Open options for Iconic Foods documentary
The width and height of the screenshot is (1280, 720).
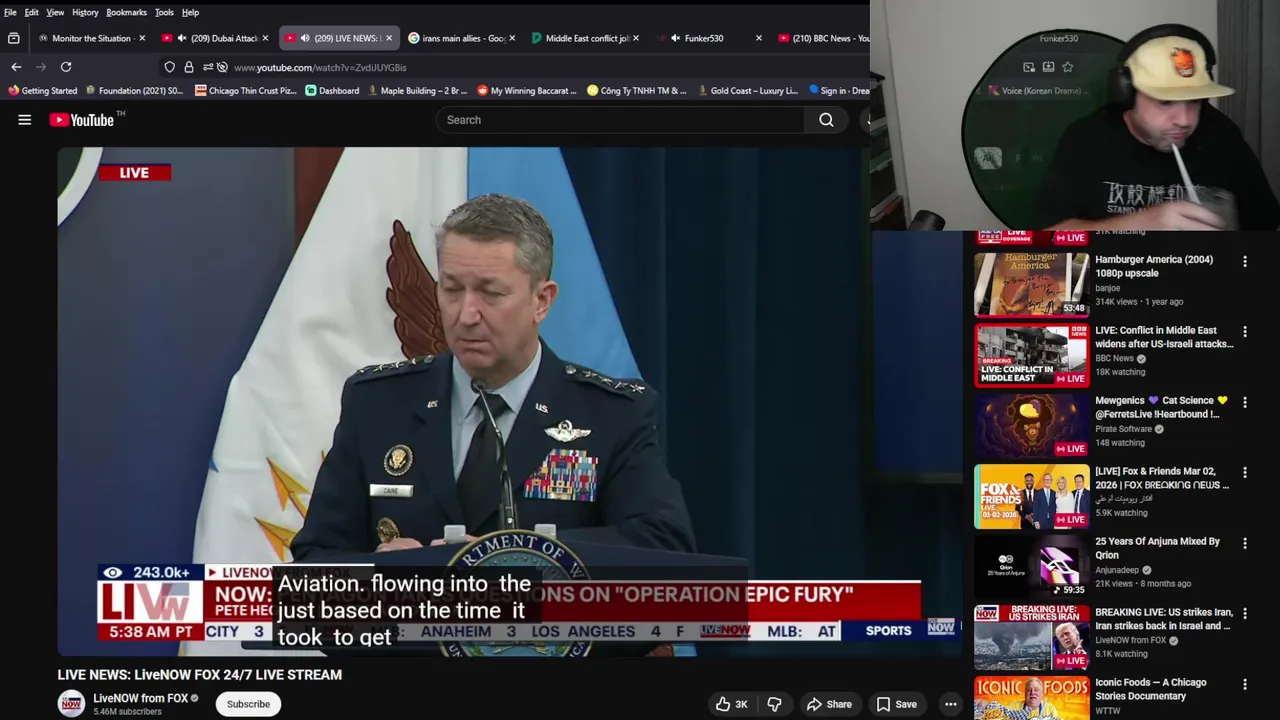(x=1245, y=684)
